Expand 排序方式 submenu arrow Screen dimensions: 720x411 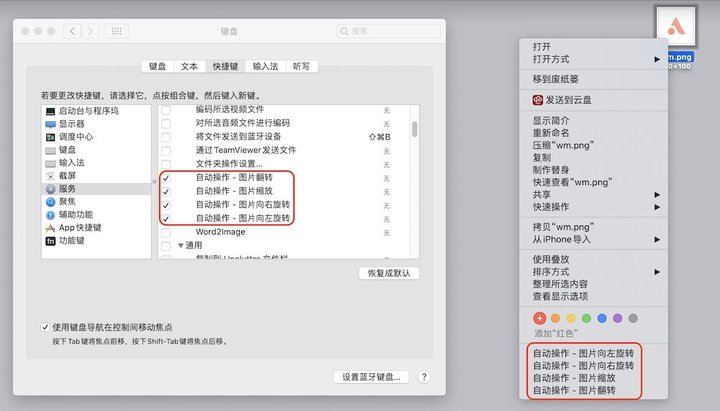point(657,272)
